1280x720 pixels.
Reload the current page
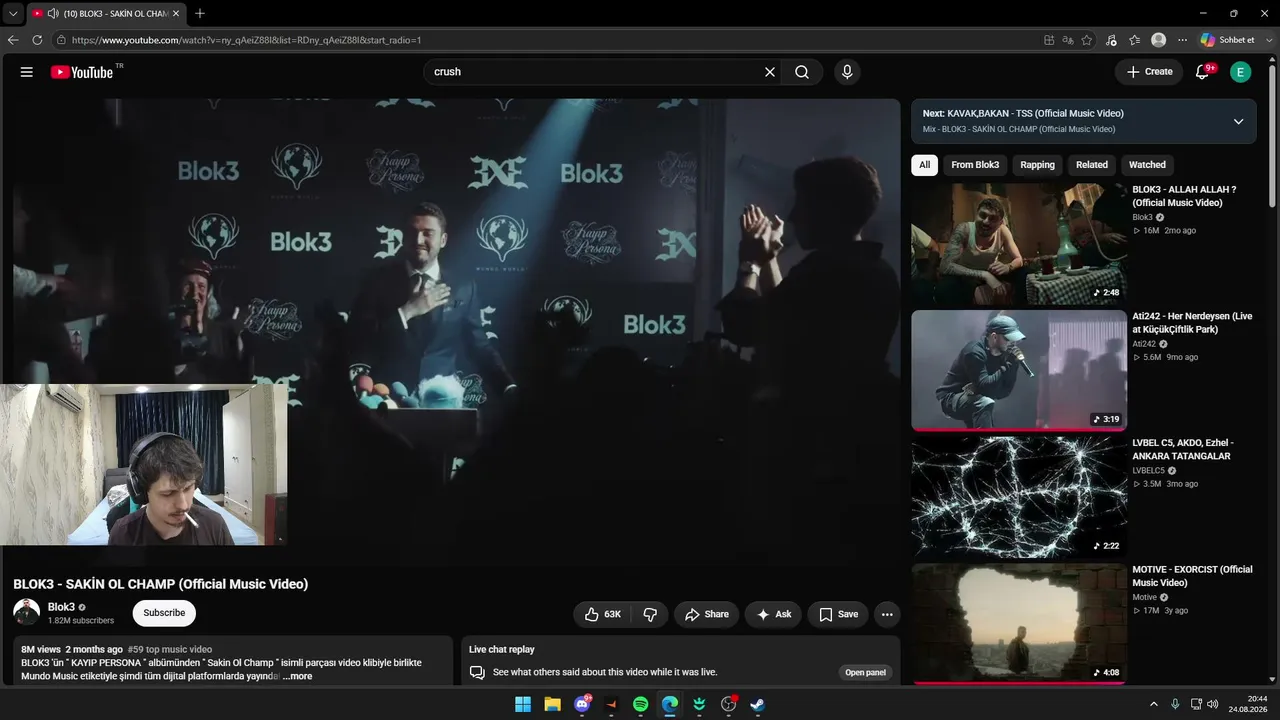[37, 40]
